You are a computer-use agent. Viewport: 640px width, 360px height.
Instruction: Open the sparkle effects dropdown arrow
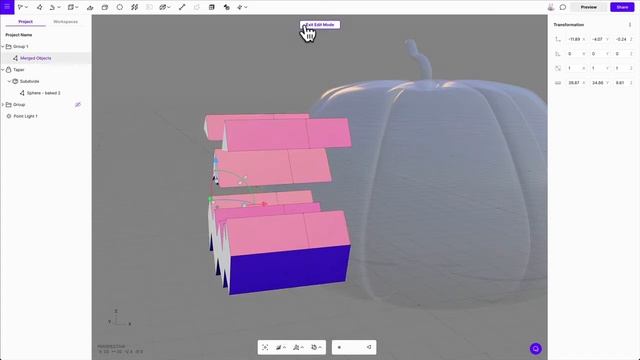tap(246, 7)
